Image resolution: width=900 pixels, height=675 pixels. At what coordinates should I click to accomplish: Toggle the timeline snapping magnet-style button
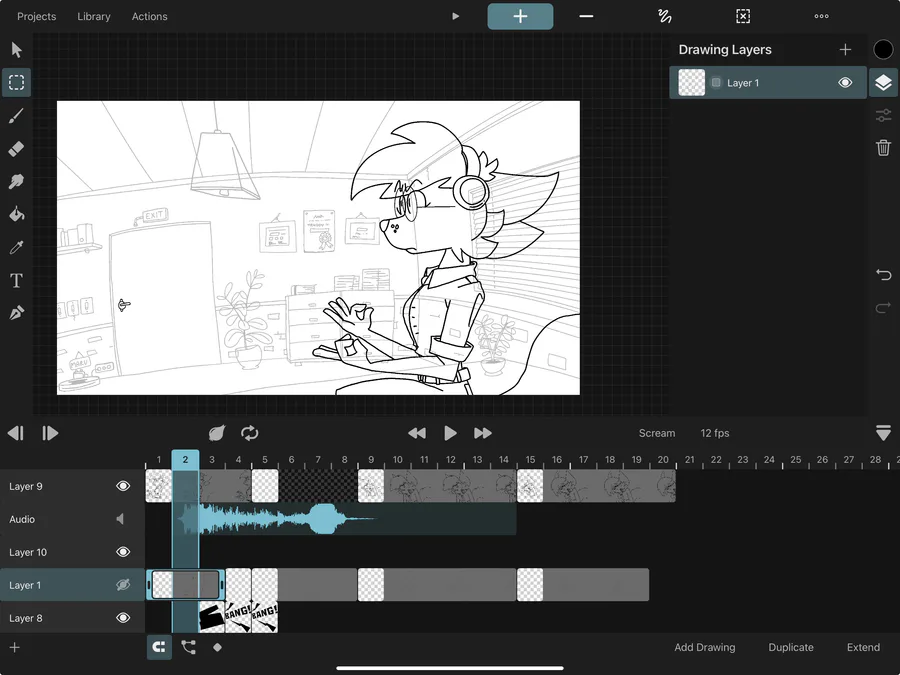point(159,647)
